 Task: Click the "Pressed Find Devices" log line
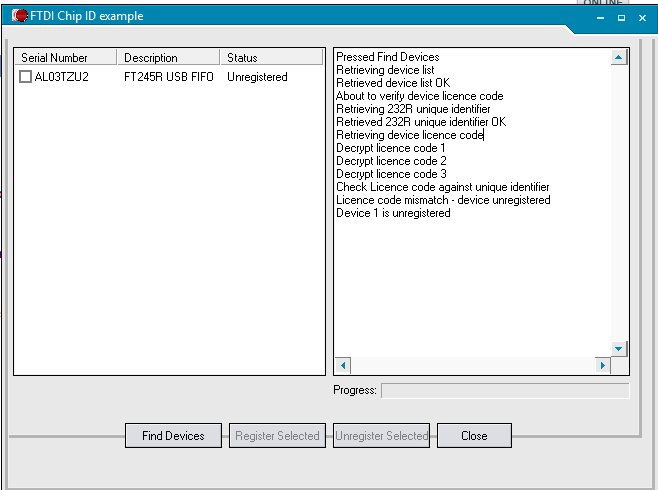click(x=388, y=57)
